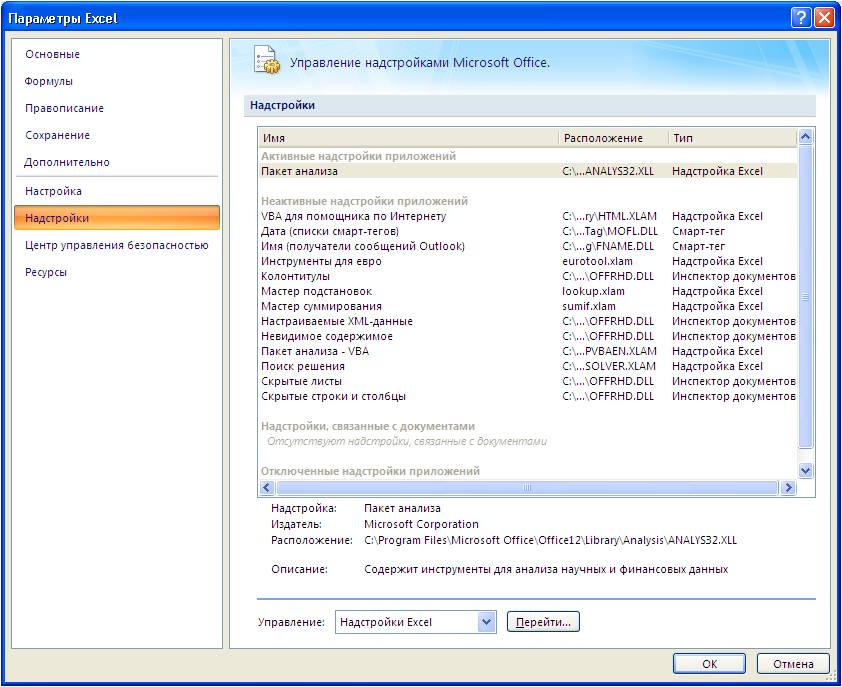Click the ОК button
842x687 pixels.
click(x=709, y=663)
